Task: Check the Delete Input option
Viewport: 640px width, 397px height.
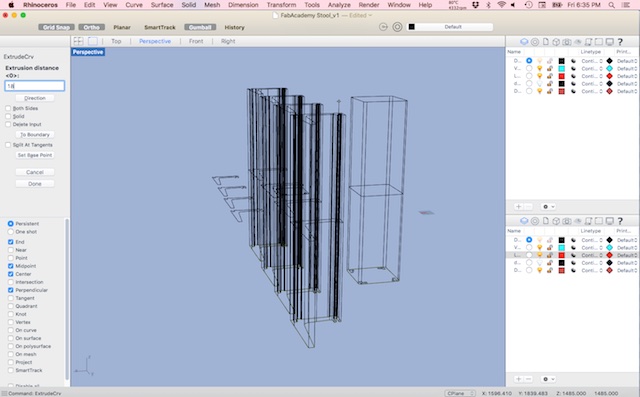Action: (x=8, y=124)
